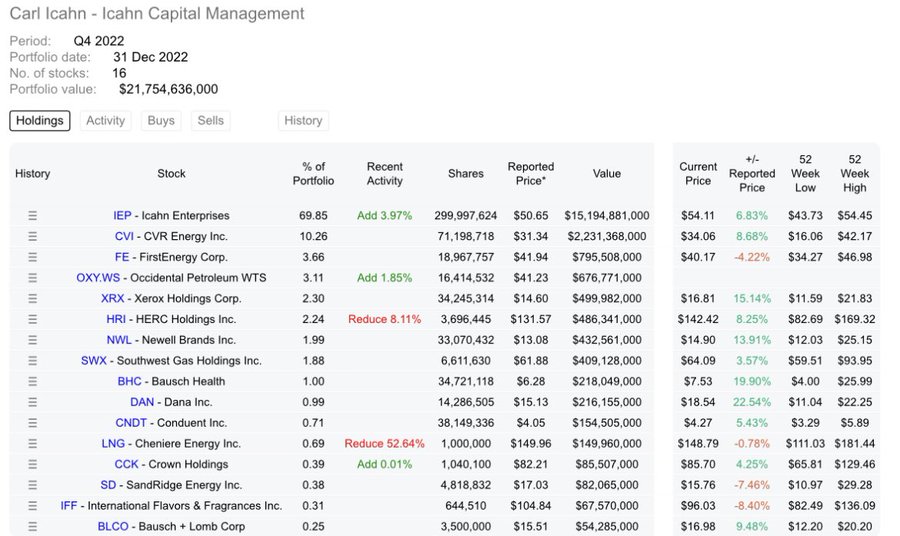Switch to the Activity tab

point(106,121)
